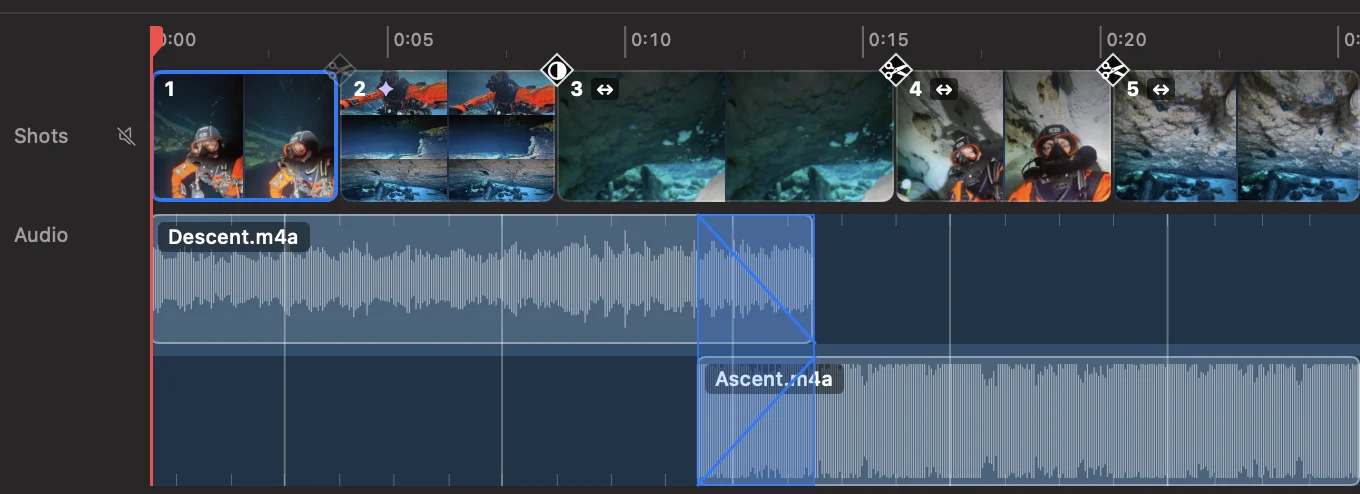Screen dimensions: 1360x494
Task: Select shot 5 cave ceiling clip
Action: (x=1236, y=136)
